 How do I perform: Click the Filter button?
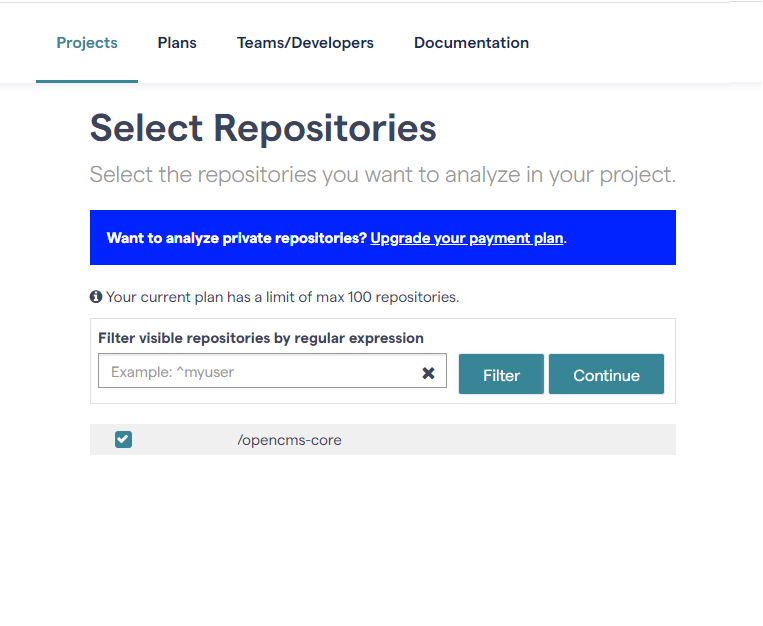point(501,374)
